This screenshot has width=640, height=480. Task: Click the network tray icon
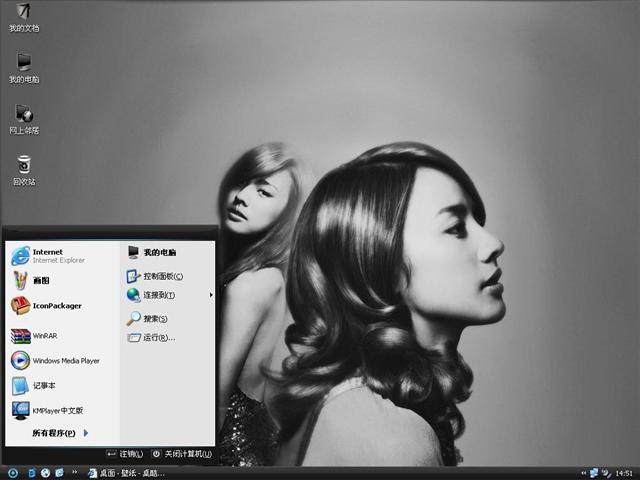click(594, 473)
